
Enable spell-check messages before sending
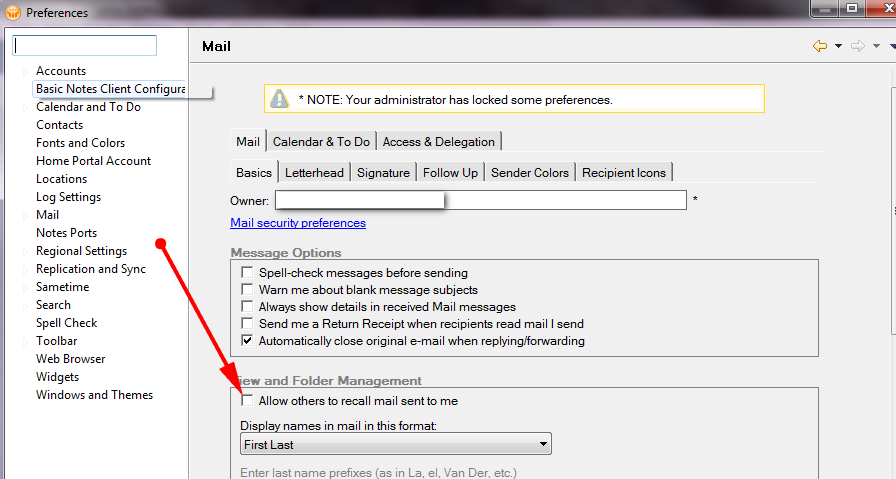pos(247,272)
